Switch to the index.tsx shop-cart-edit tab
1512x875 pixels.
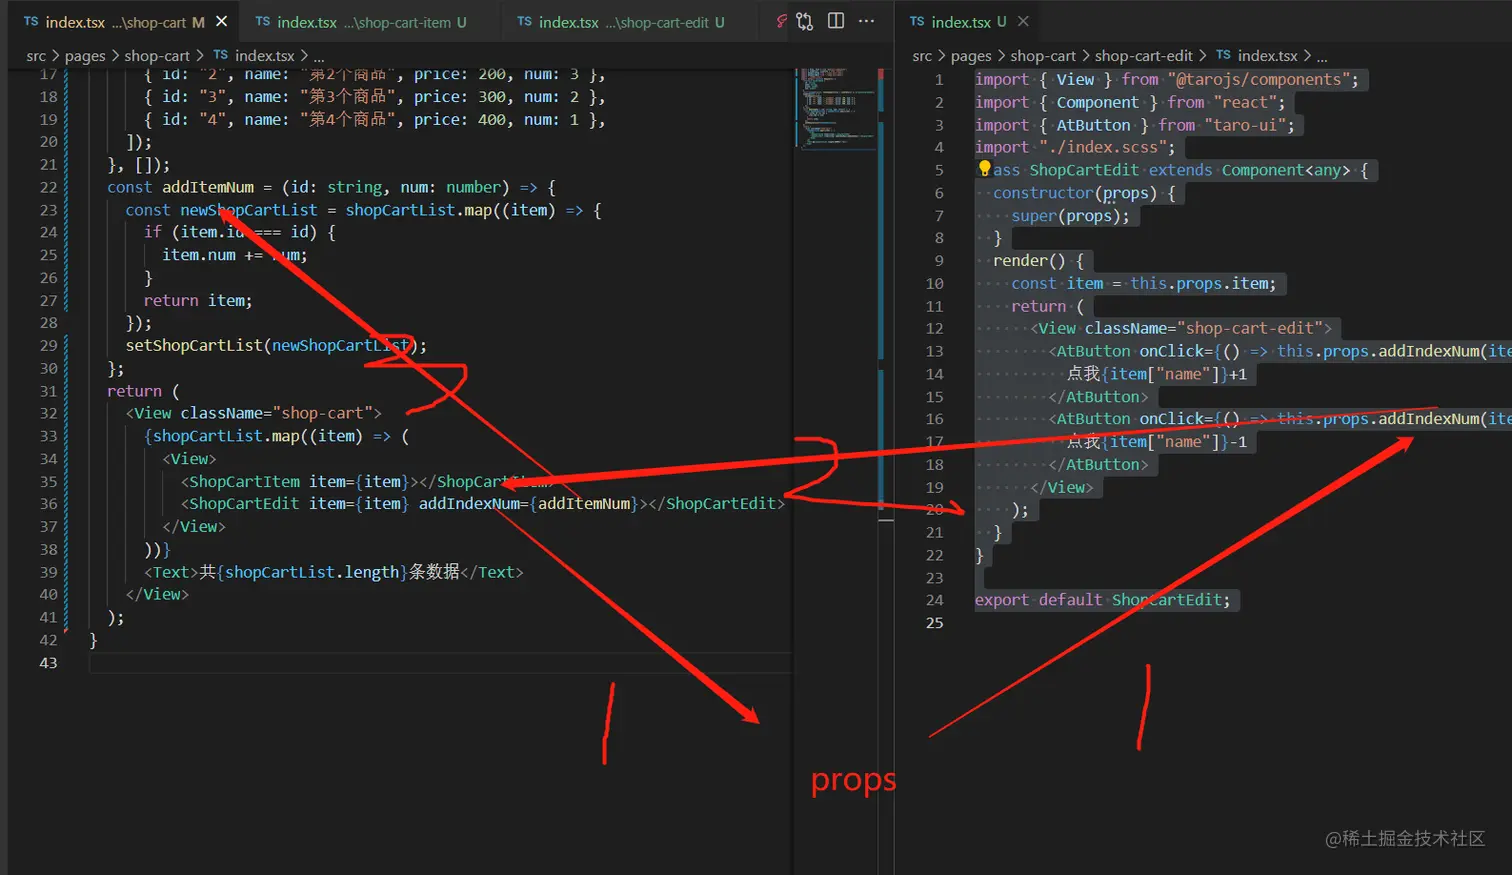(x=621, y=22)
